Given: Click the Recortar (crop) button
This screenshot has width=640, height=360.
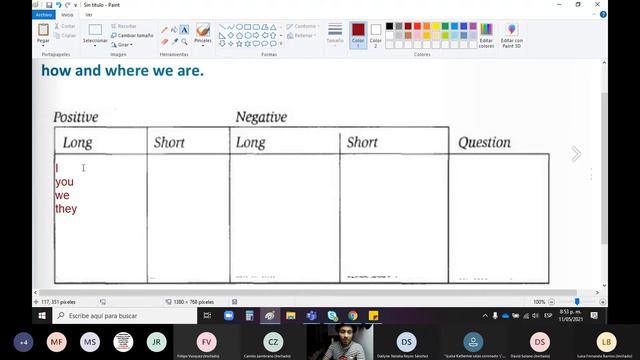Looking at the screenshot, I should [124, 26].
